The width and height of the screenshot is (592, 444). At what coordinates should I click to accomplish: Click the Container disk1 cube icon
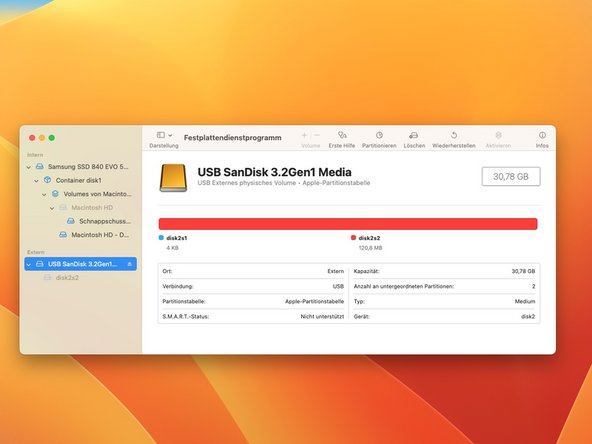[48, 180]
